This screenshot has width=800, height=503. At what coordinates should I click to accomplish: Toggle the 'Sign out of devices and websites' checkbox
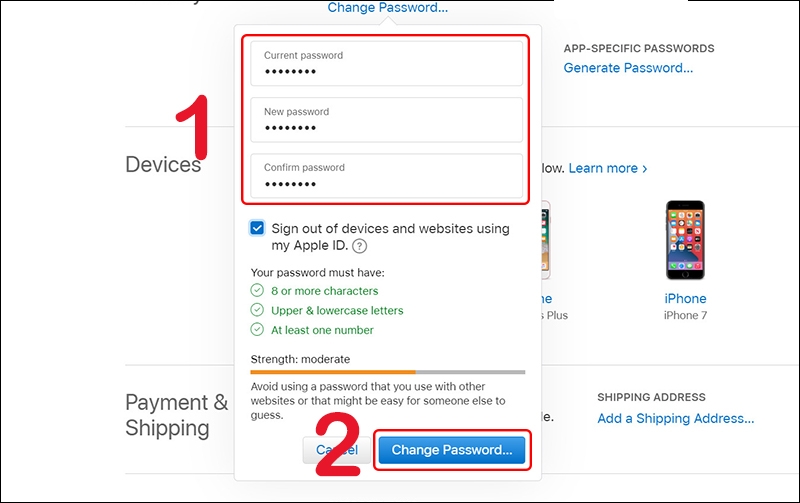tap(258, 229)
